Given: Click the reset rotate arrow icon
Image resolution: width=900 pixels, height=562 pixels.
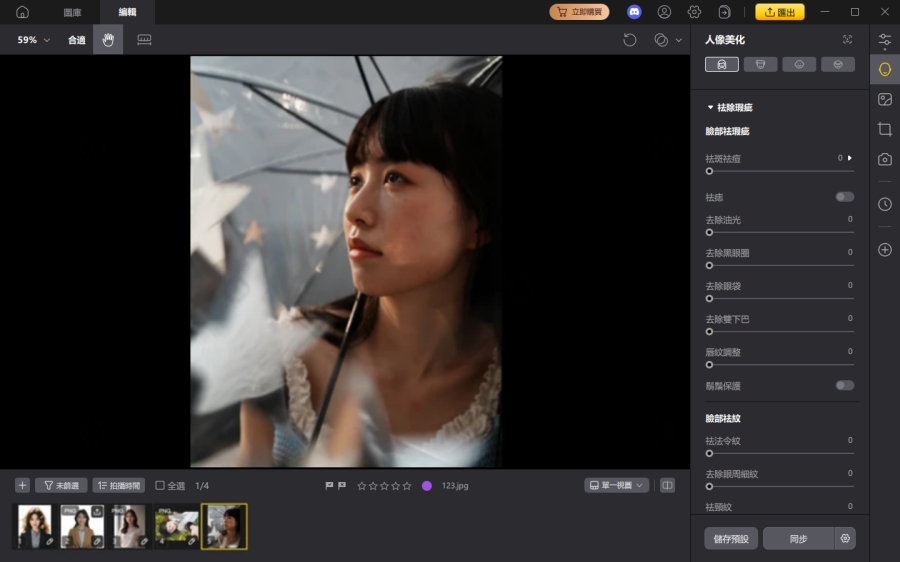Looking at the screenshot, I should tap(630, 40).
